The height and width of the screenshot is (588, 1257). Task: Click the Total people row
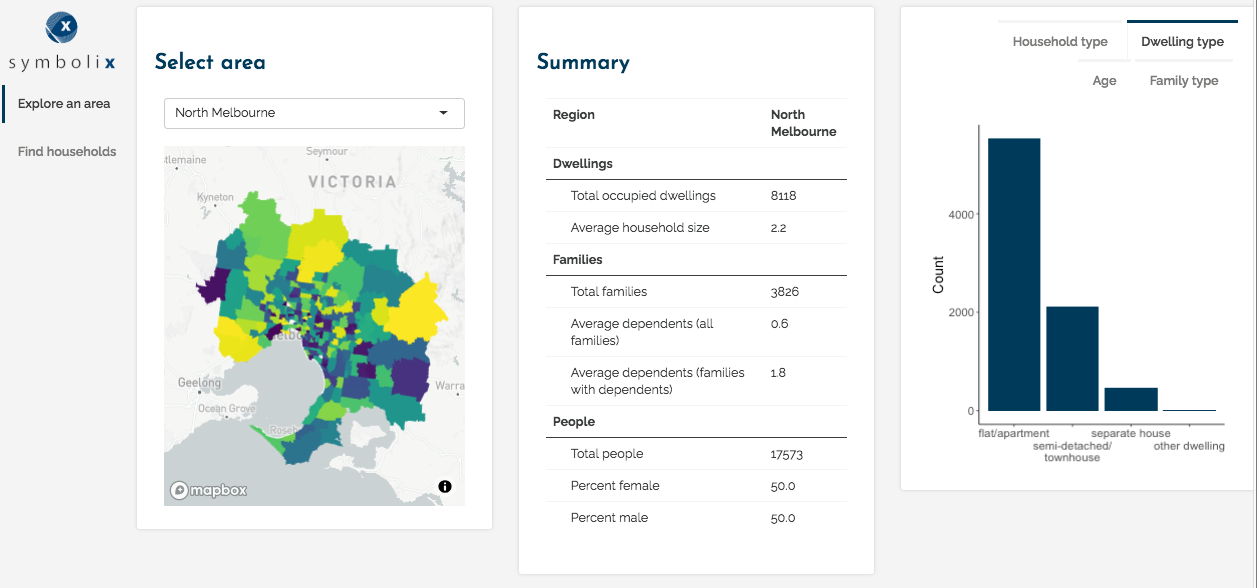pos(696,454)
